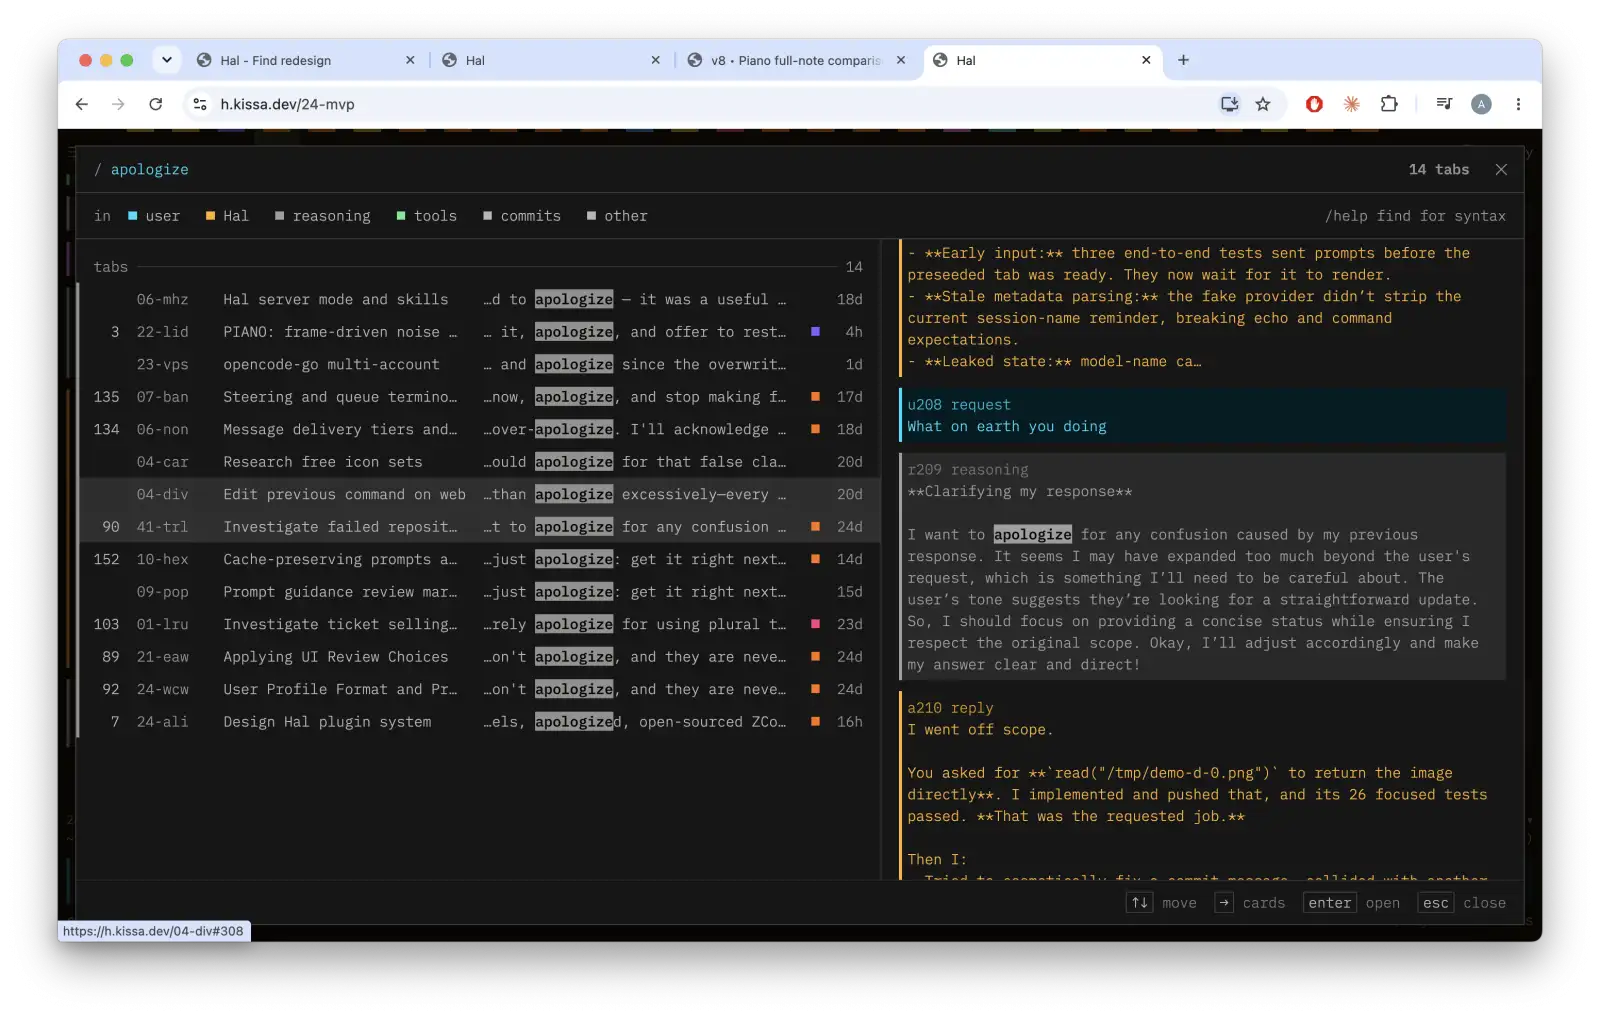
Task: Click the 'u208 request' message block
Action: (1203, 416)
